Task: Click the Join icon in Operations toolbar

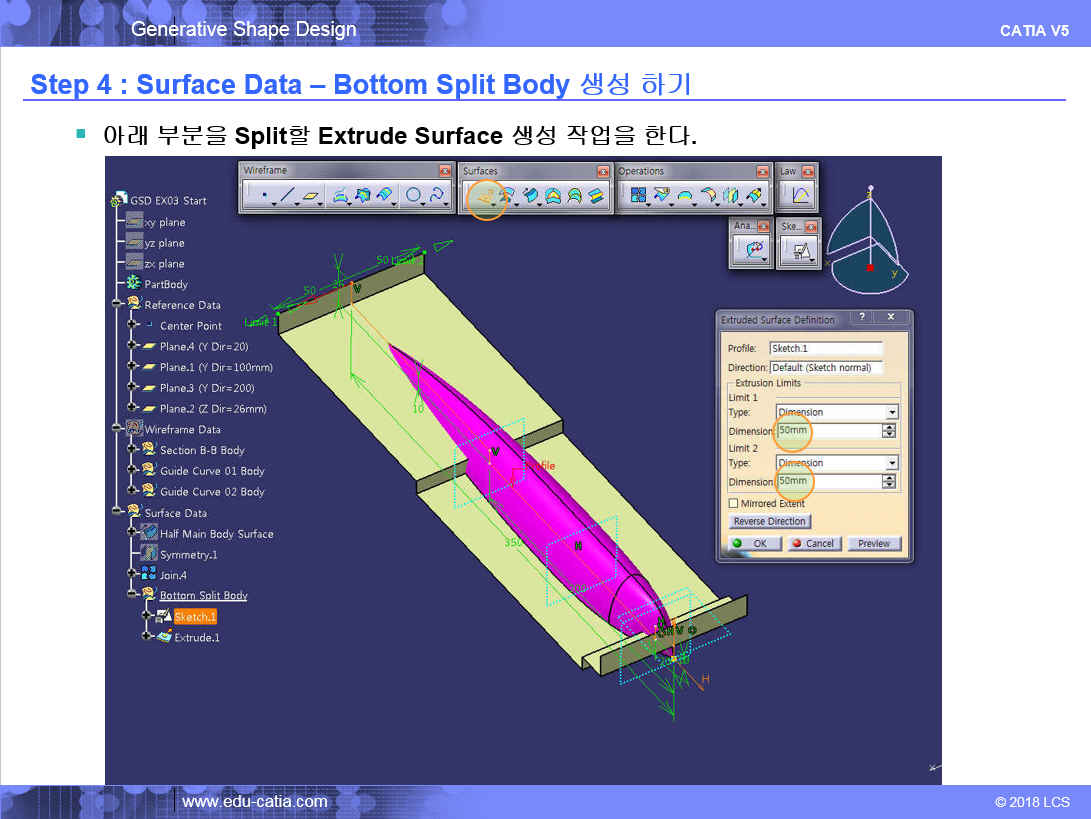Action: (635, 197)
